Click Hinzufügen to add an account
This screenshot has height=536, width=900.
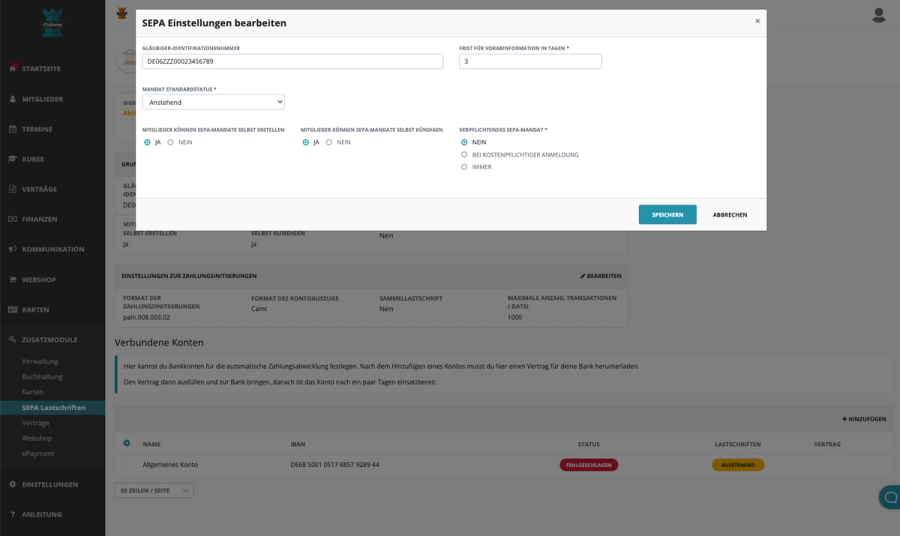tap(864, 419)
